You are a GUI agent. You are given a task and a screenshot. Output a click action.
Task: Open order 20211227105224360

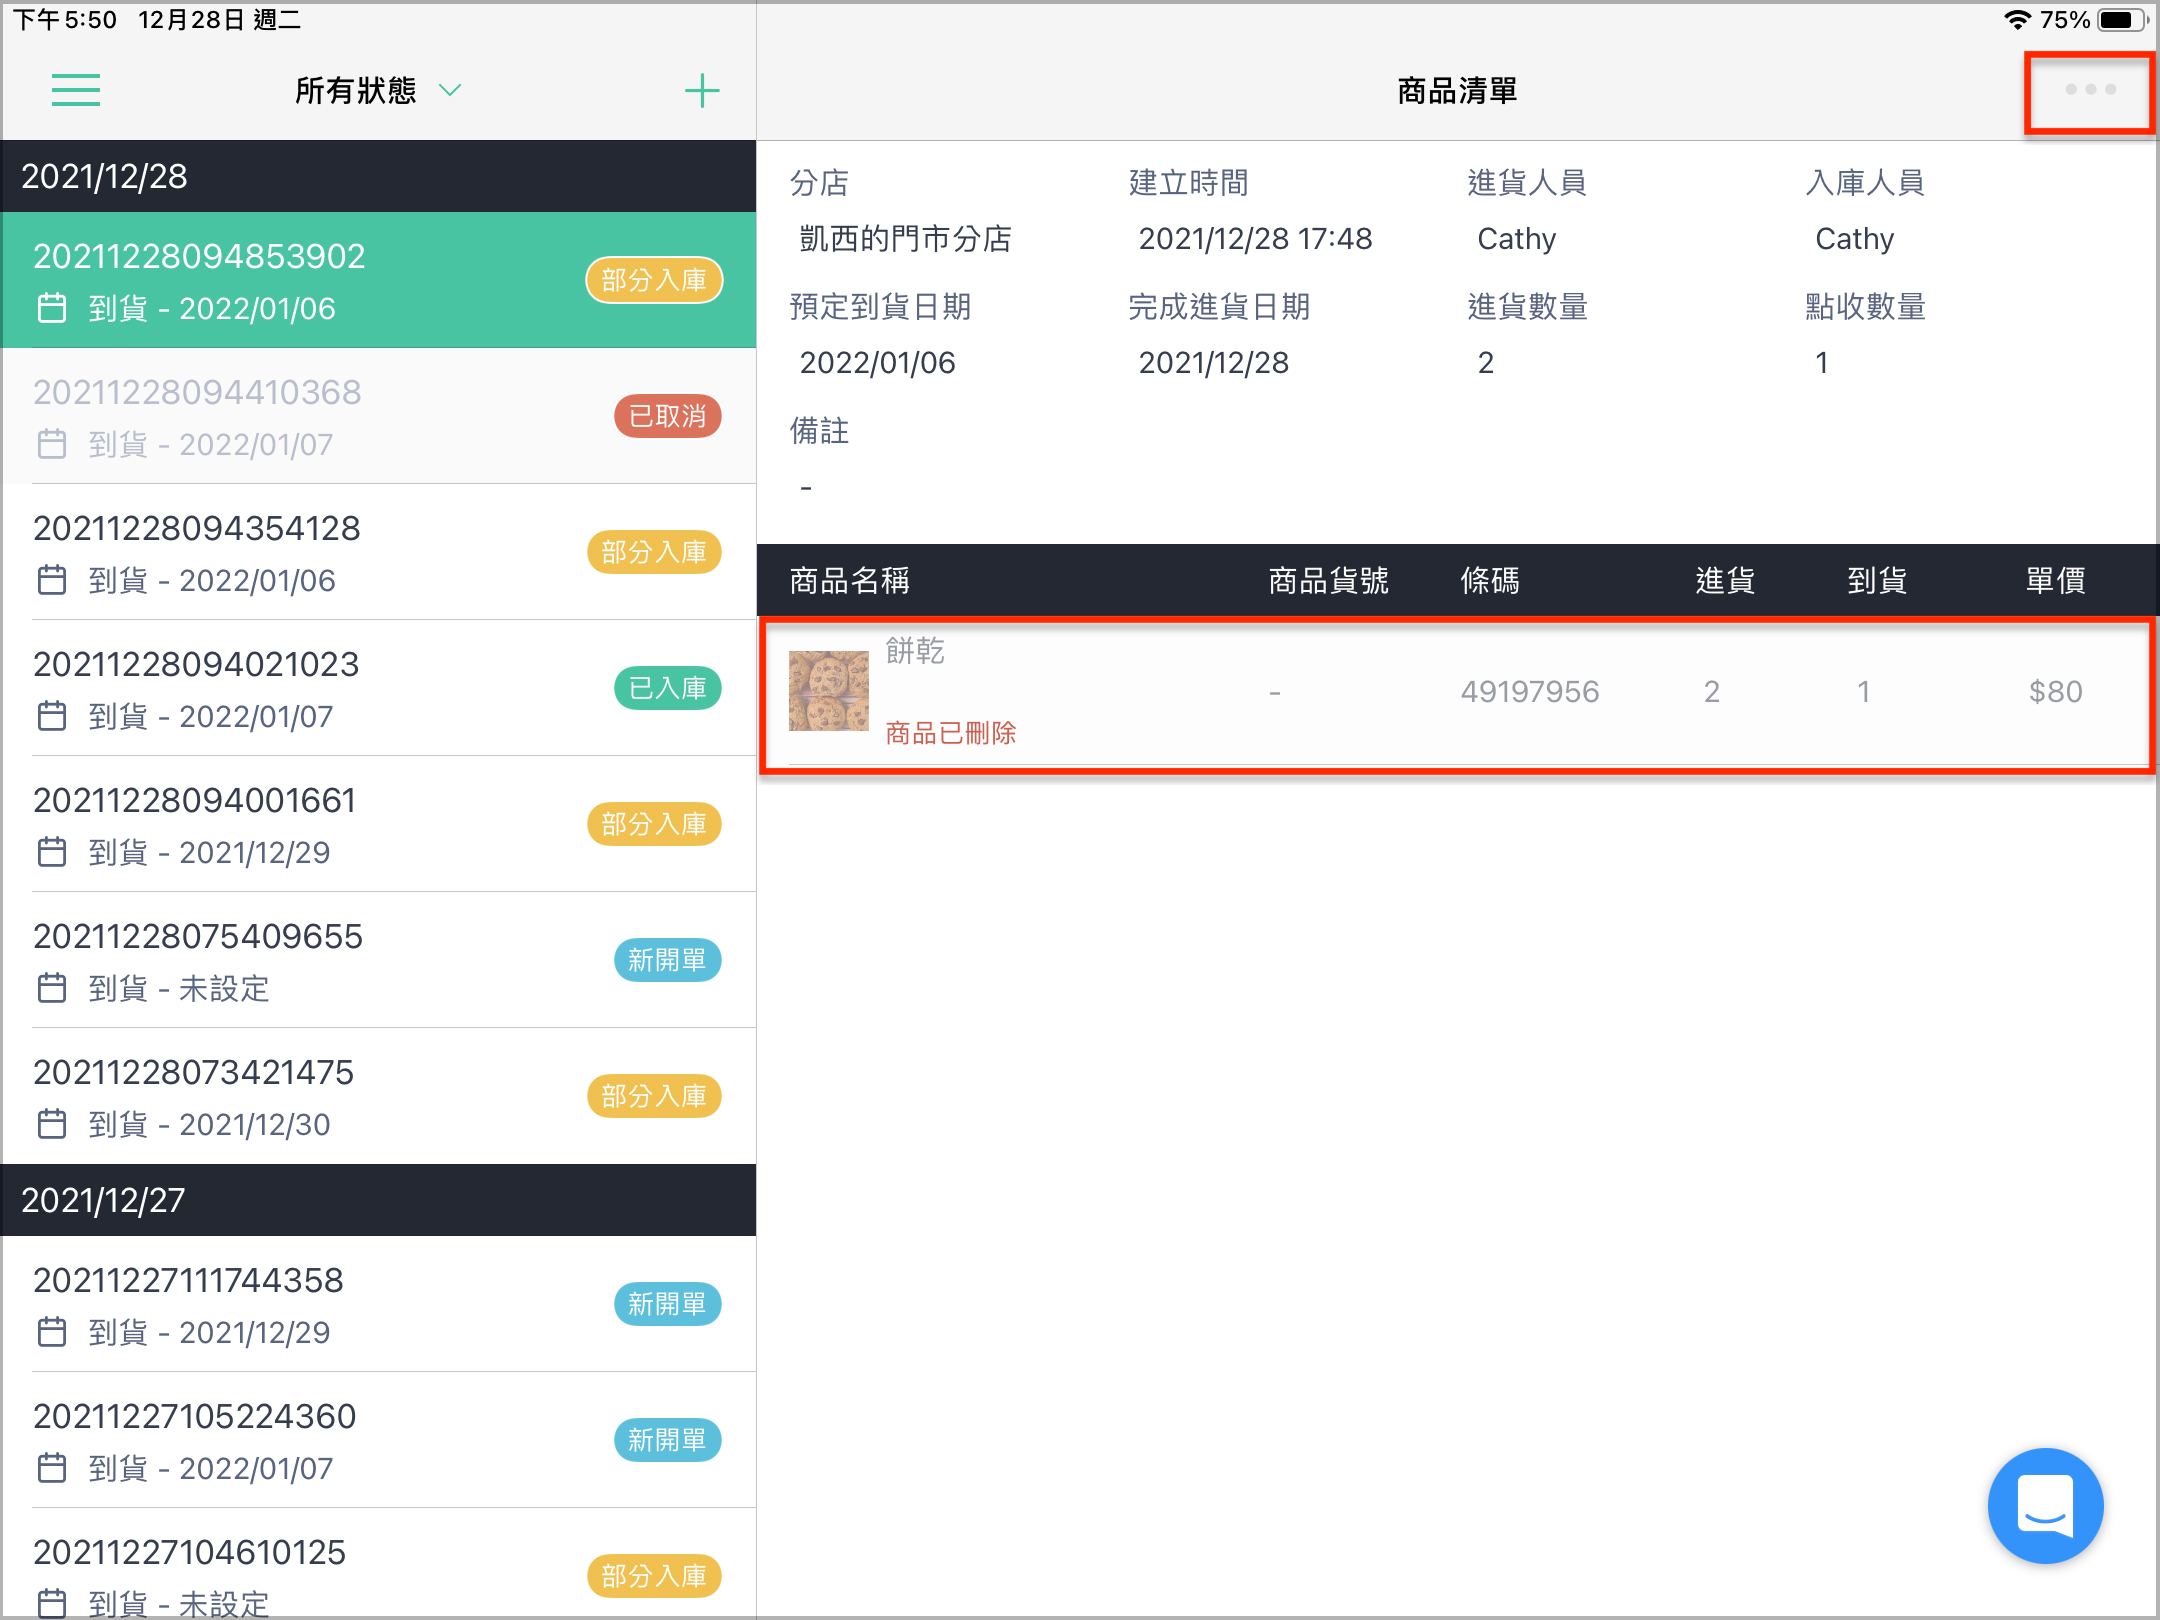coord(379,1440)
